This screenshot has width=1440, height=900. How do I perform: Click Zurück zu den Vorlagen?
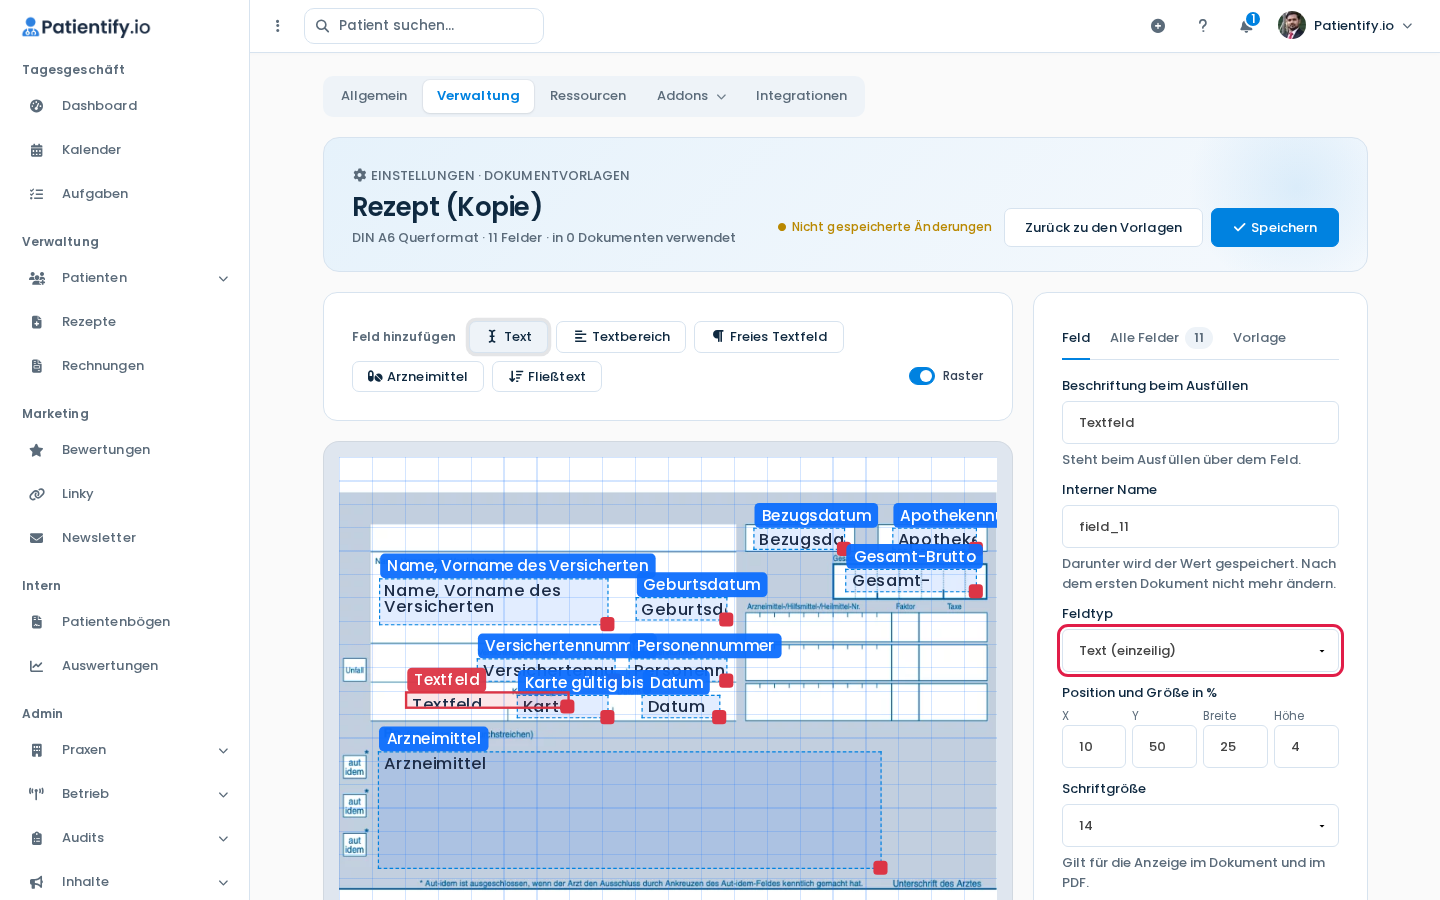[1103, 228]
